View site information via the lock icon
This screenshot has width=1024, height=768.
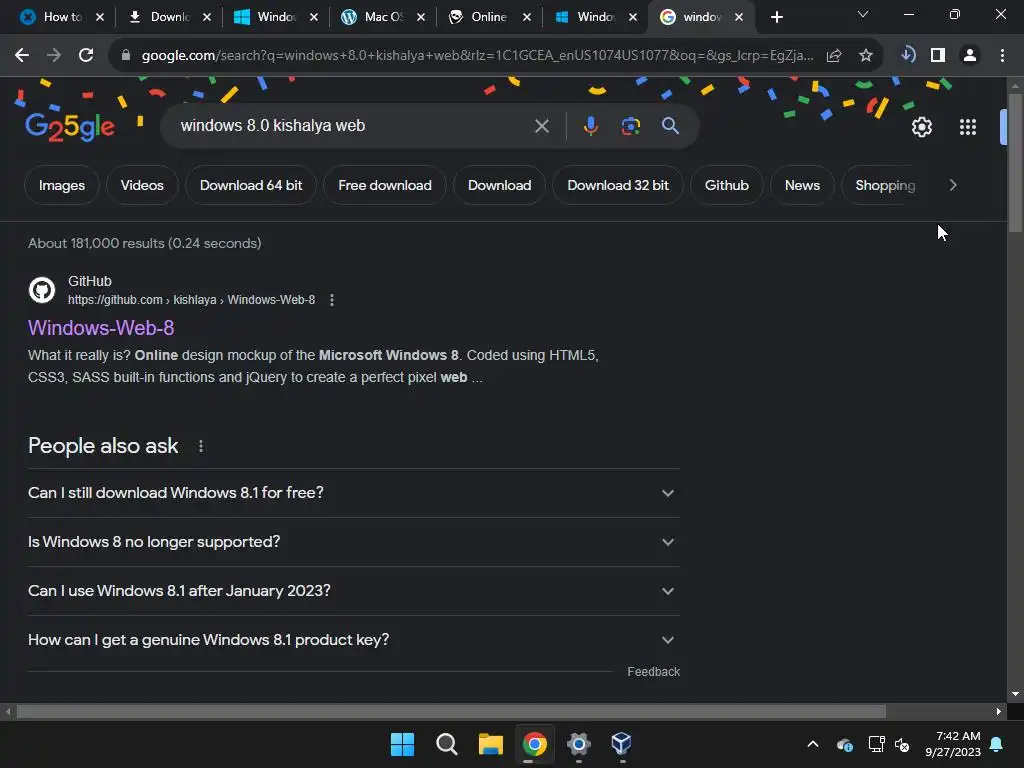[126, 56]
